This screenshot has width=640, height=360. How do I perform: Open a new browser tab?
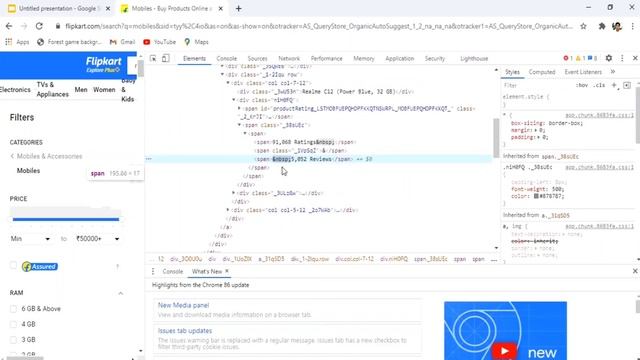238,9
